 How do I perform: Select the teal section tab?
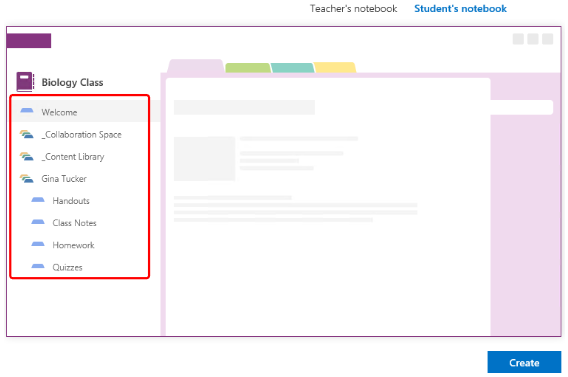(x=292, y=68)
